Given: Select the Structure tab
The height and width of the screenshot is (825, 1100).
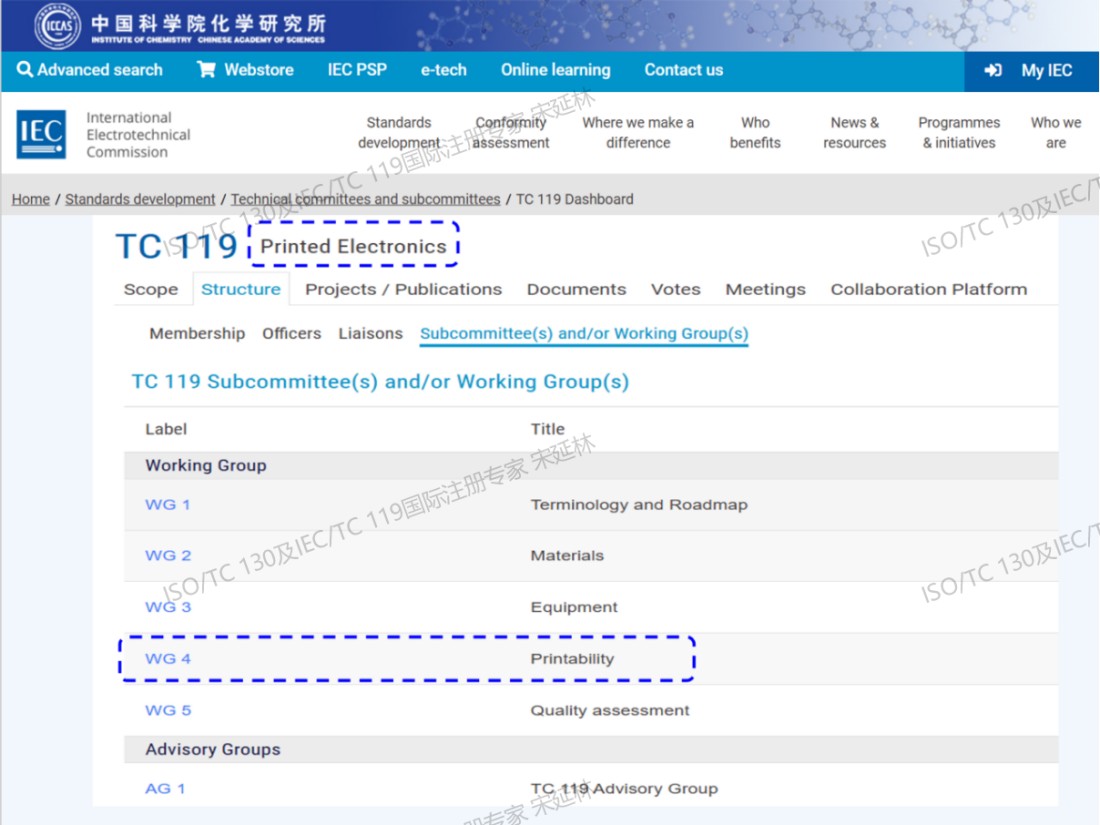Looking at the screenshot, I should (241, 289).
